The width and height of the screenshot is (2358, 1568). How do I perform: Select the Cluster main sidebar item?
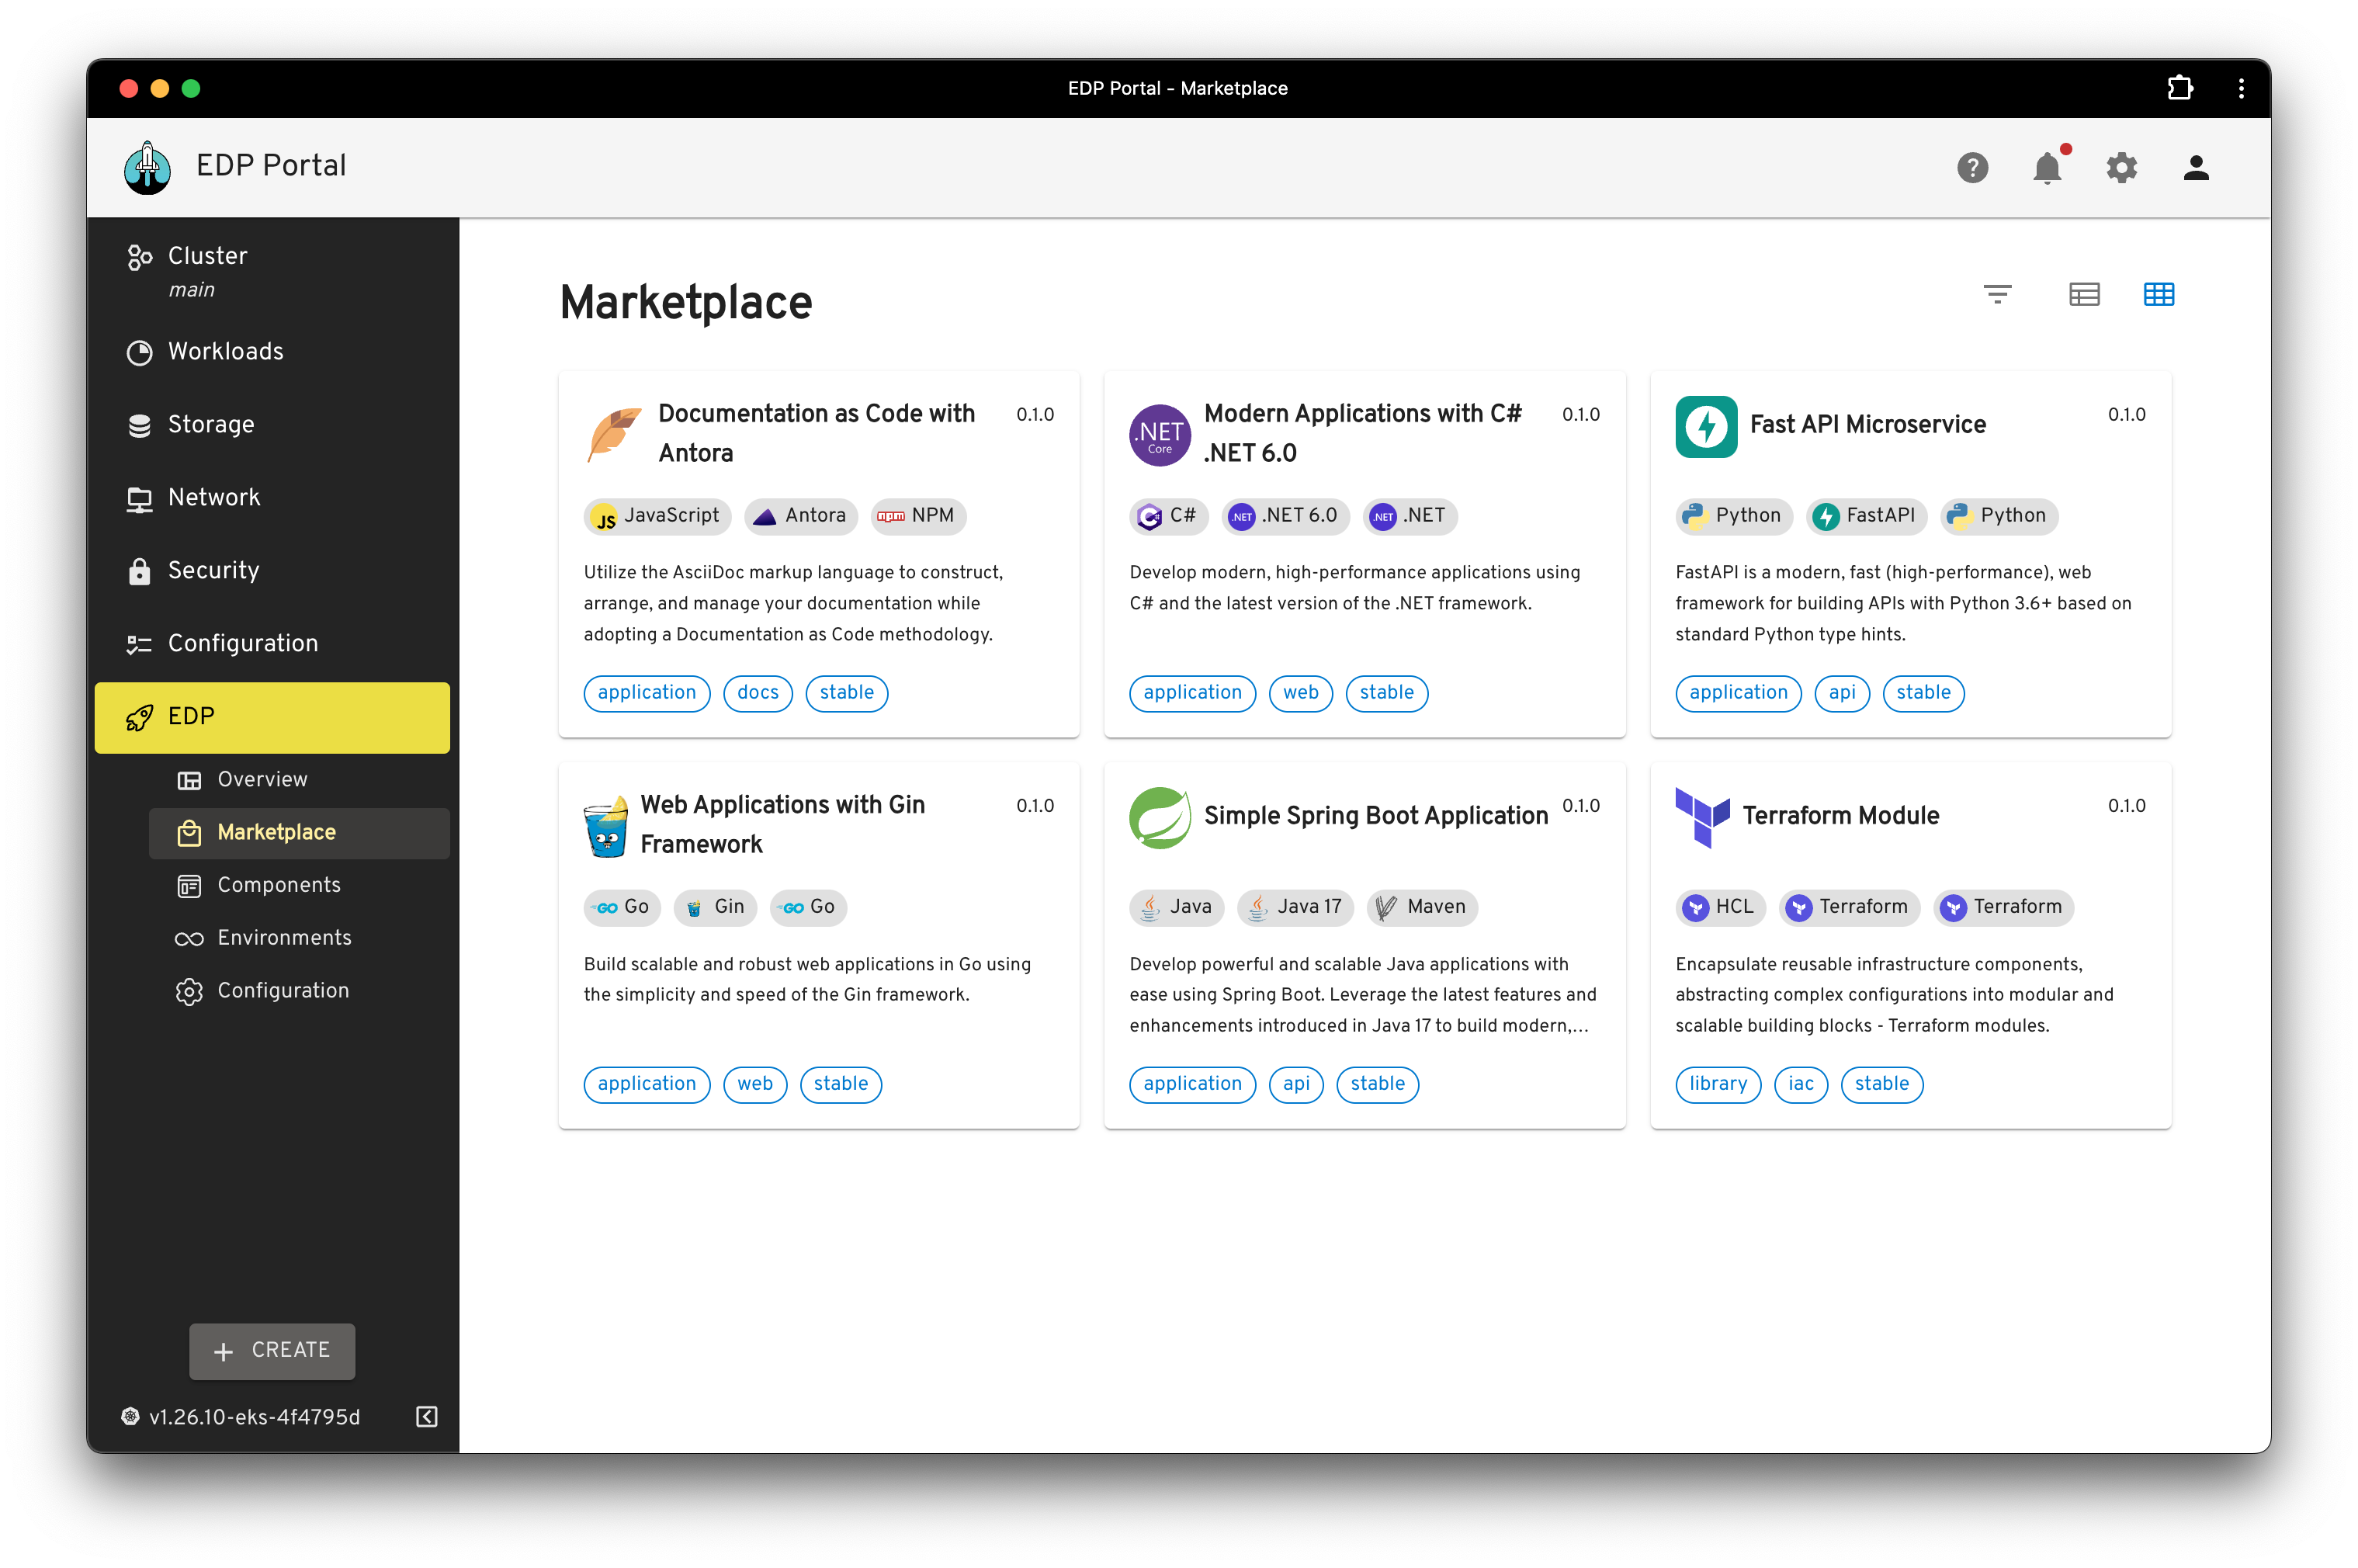point(207,270)
